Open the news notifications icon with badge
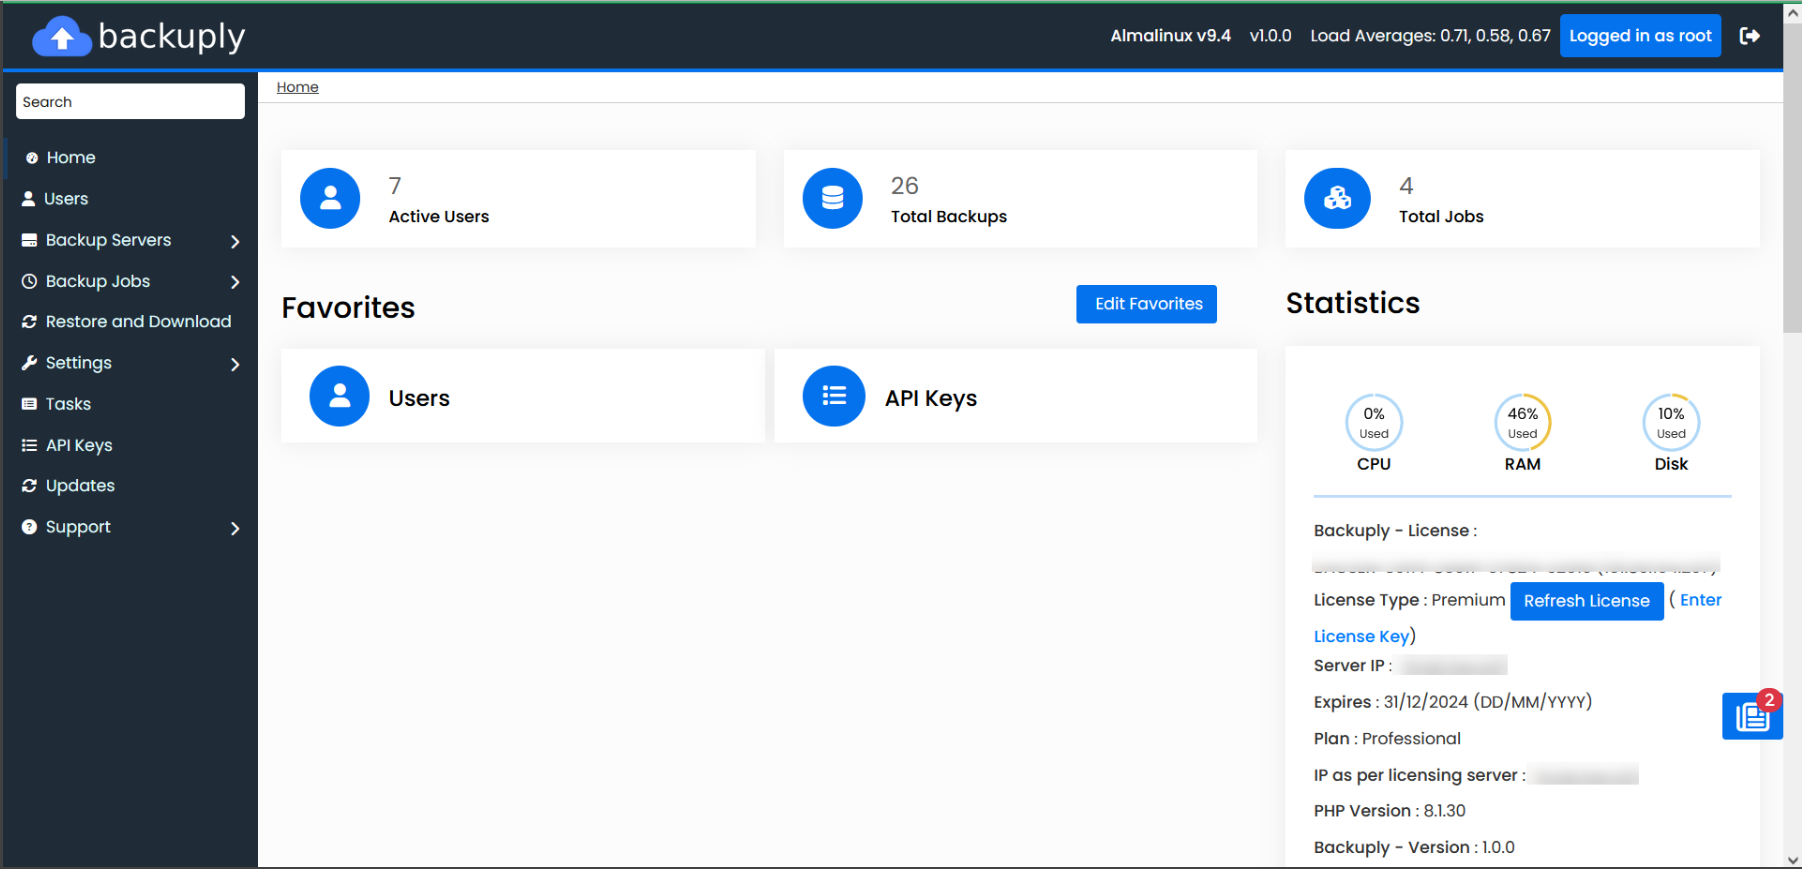This screenshot has height=869, width=1802. (x=1752, y=715)
